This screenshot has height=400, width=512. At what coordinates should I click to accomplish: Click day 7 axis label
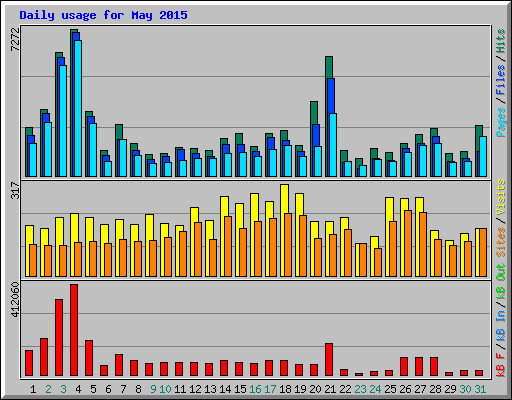coord(123,389)
